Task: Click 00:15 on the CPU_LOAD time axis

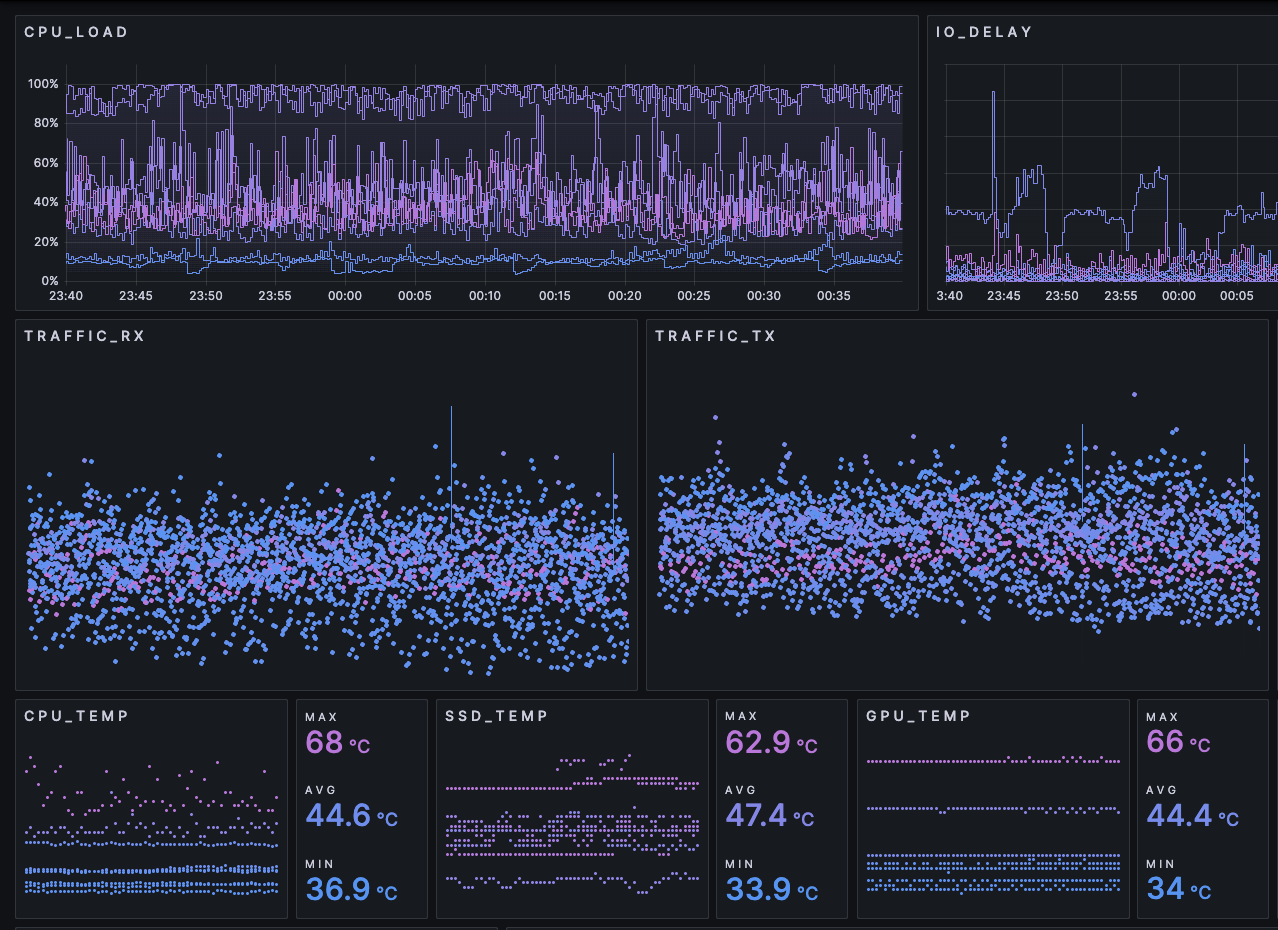Action: [554, 296]
